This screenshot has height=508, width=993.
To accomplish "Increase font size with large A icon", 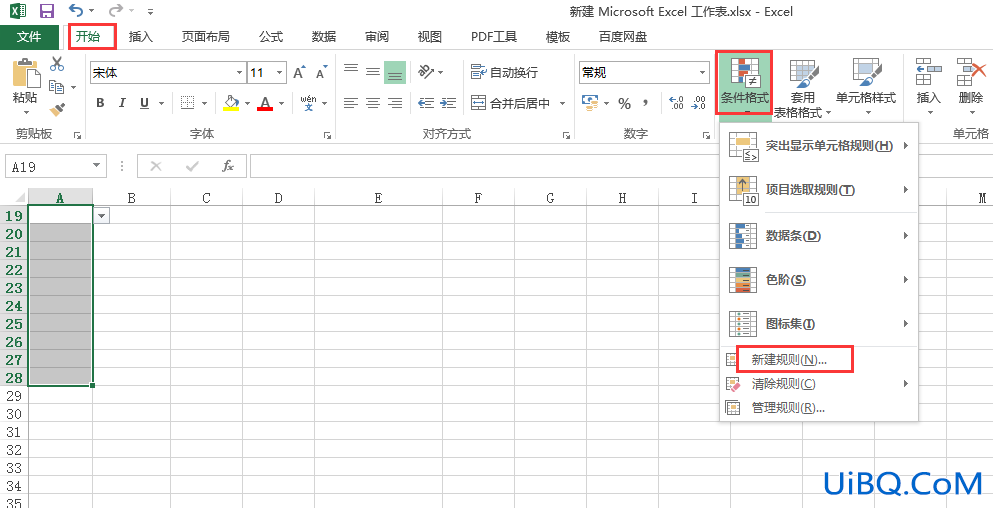I will tap(300, 73).
